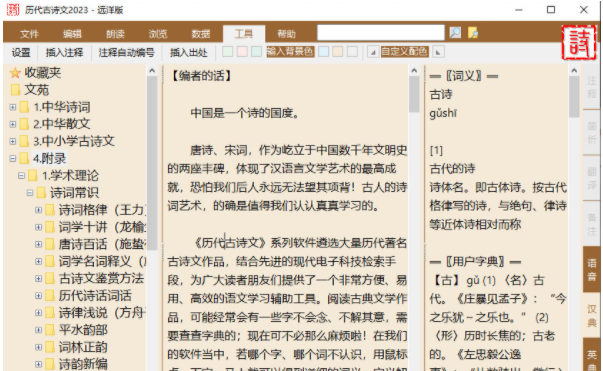Click the 插入出处 button

tap(189, 52)
